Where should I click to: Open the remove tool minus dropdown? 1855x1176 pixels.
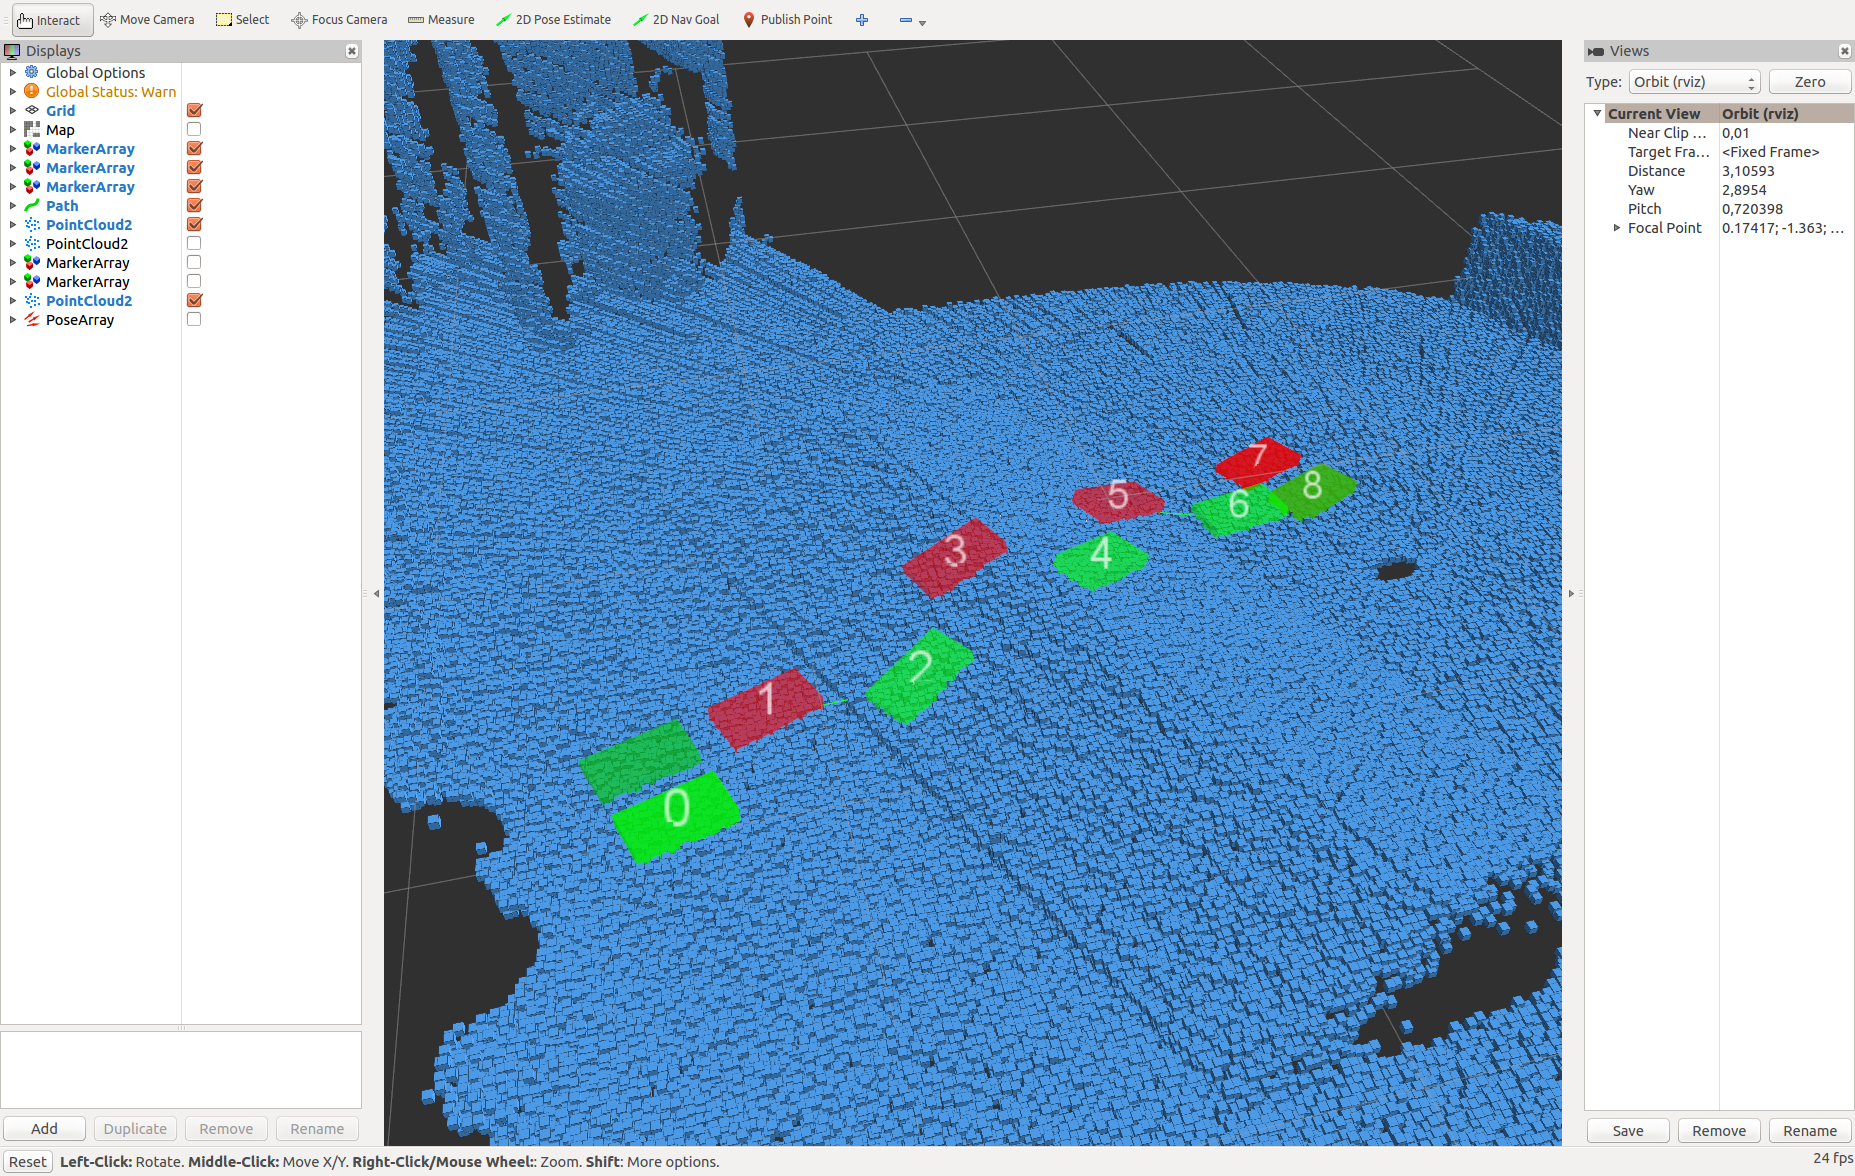[x=911, y=21]
